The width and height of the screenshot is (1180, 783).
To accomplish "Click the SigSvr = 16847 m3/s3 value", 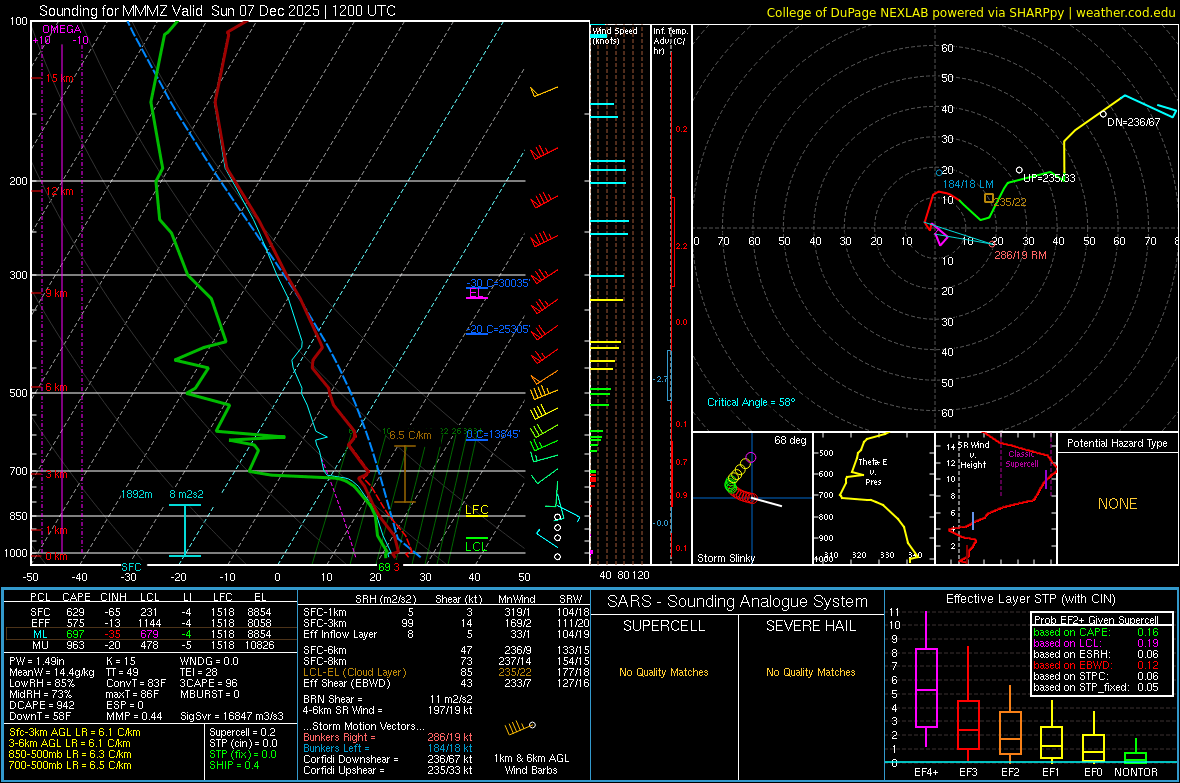I will [x=232, y=716].
